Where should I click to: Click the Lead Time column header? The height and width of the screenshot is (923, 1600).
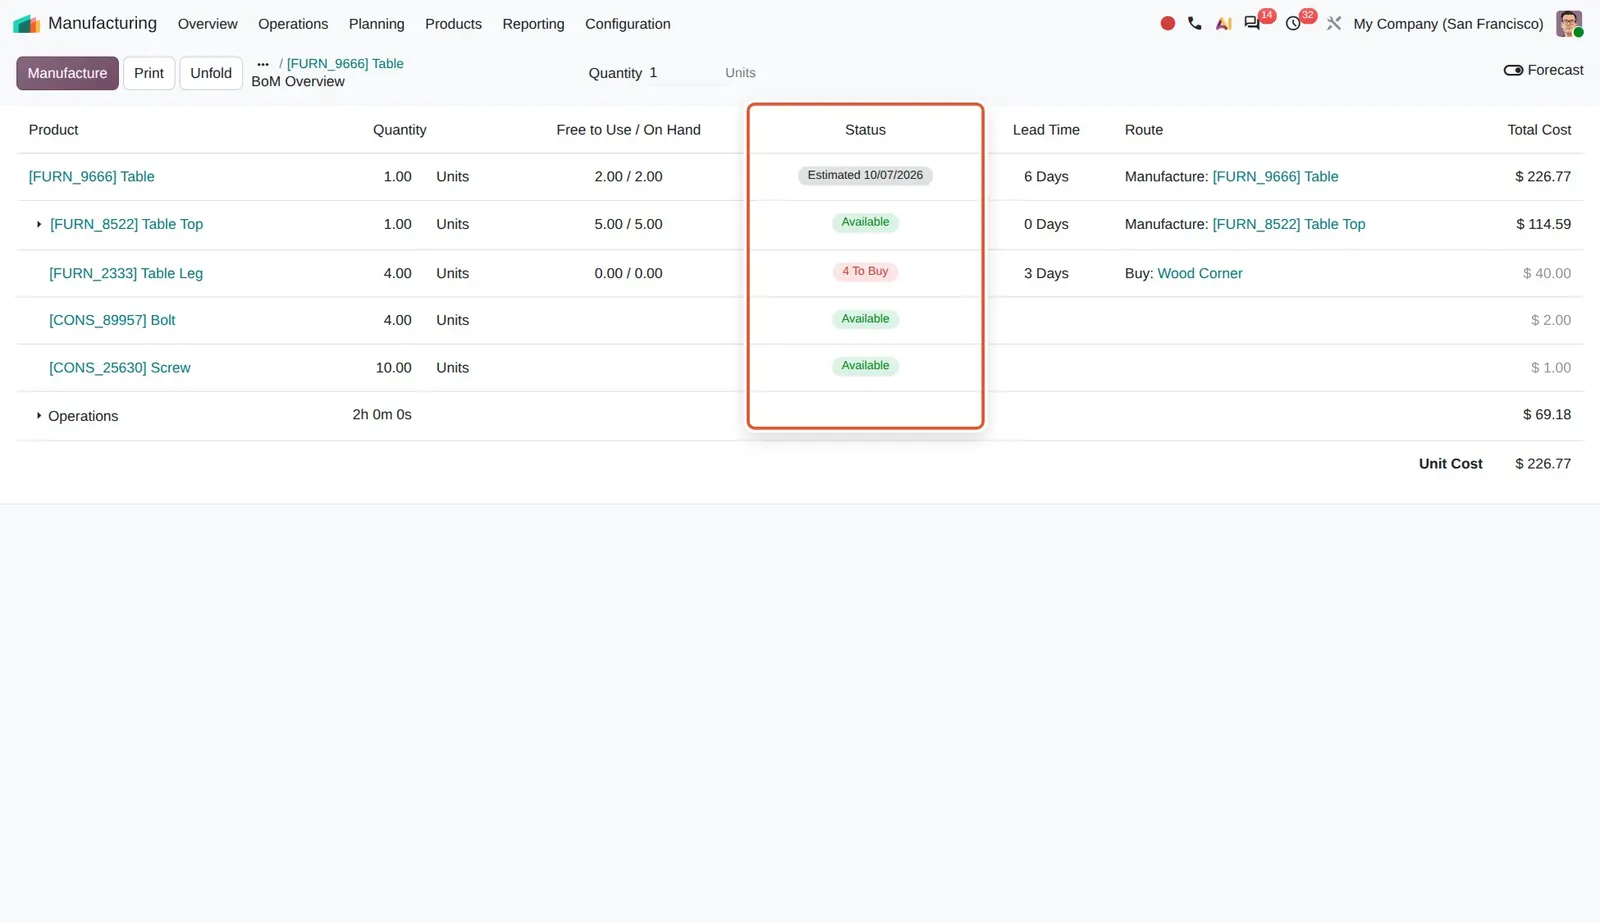click(1046, 130)
